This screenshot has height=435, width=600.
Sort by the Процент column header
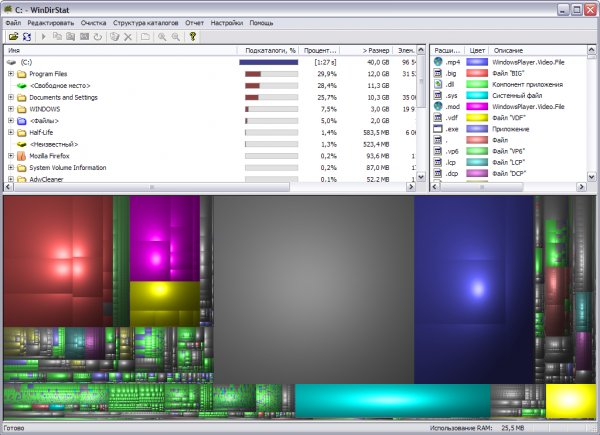[x=320, y=51]
